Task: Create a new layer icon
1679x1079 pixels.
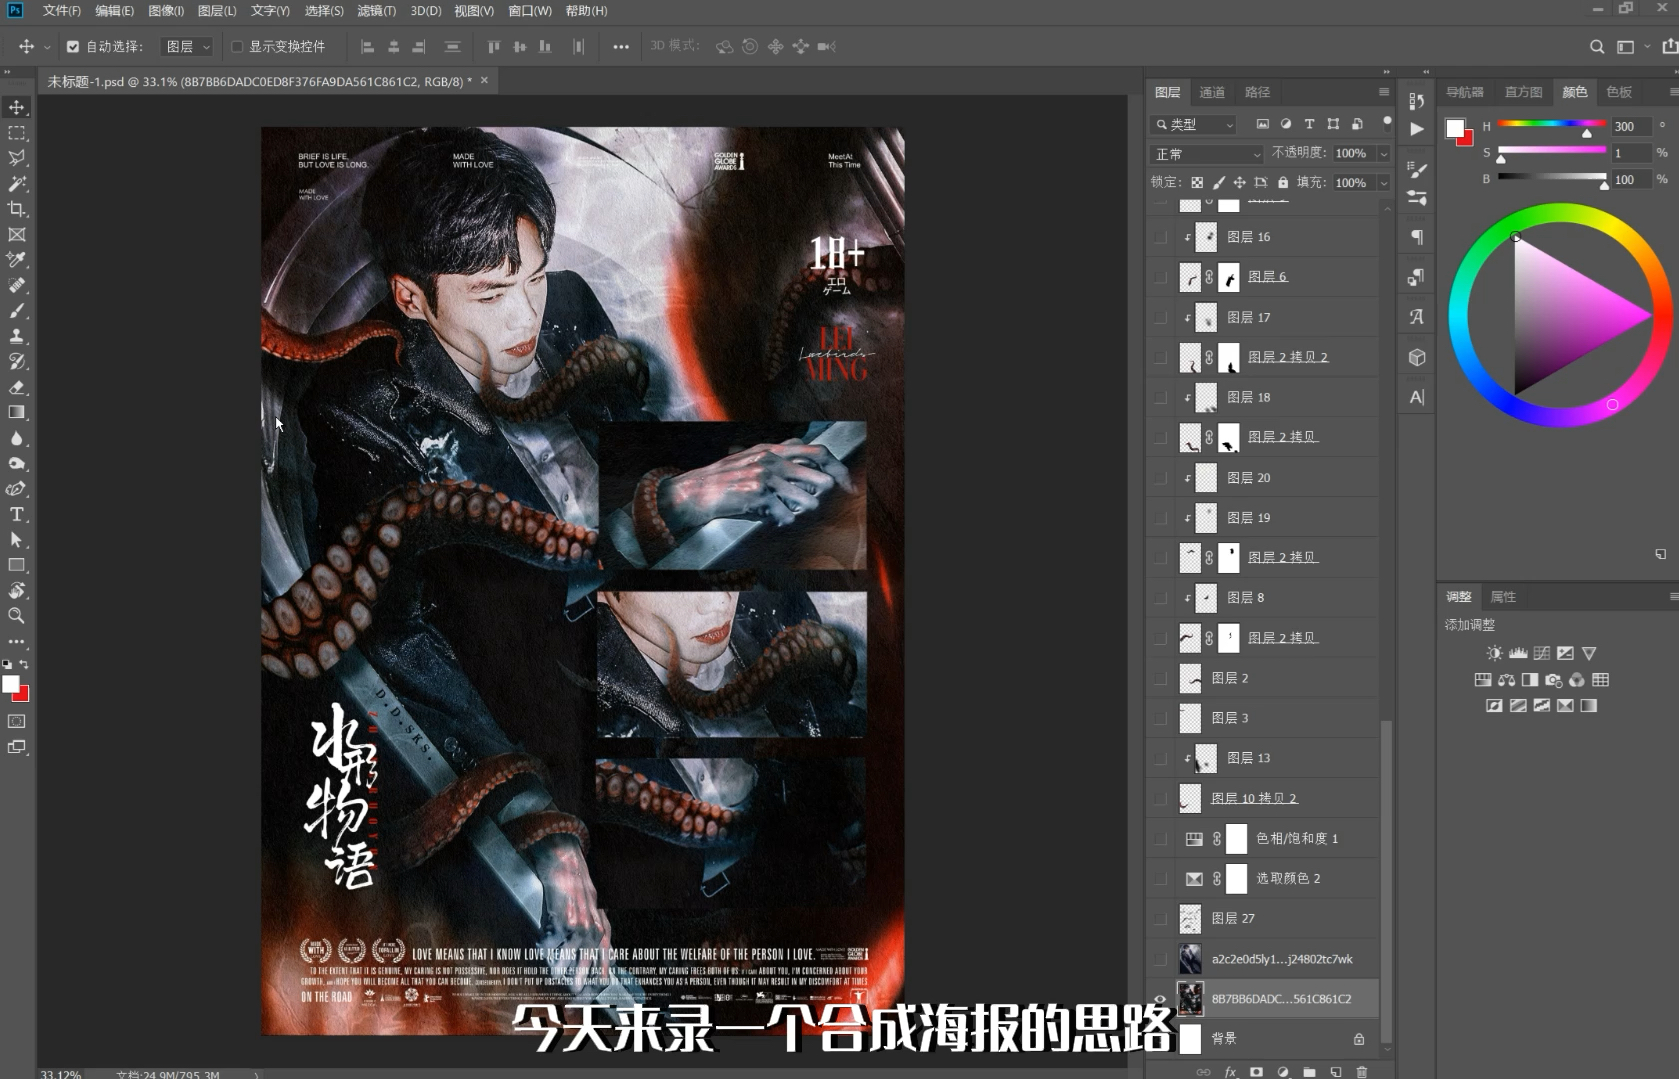Action: [1335, 1071]
